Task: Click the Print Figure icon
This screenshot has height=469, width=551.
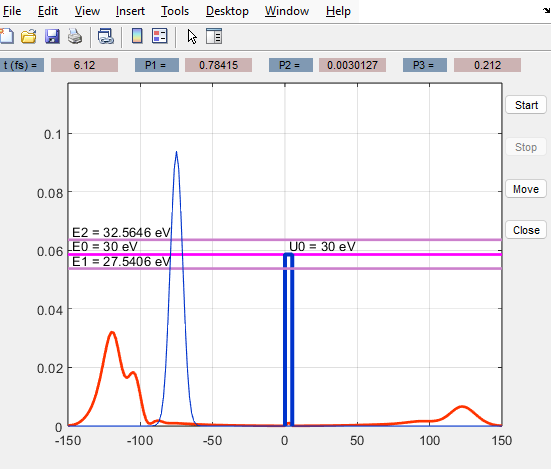Action: click(x=75, y=36)
